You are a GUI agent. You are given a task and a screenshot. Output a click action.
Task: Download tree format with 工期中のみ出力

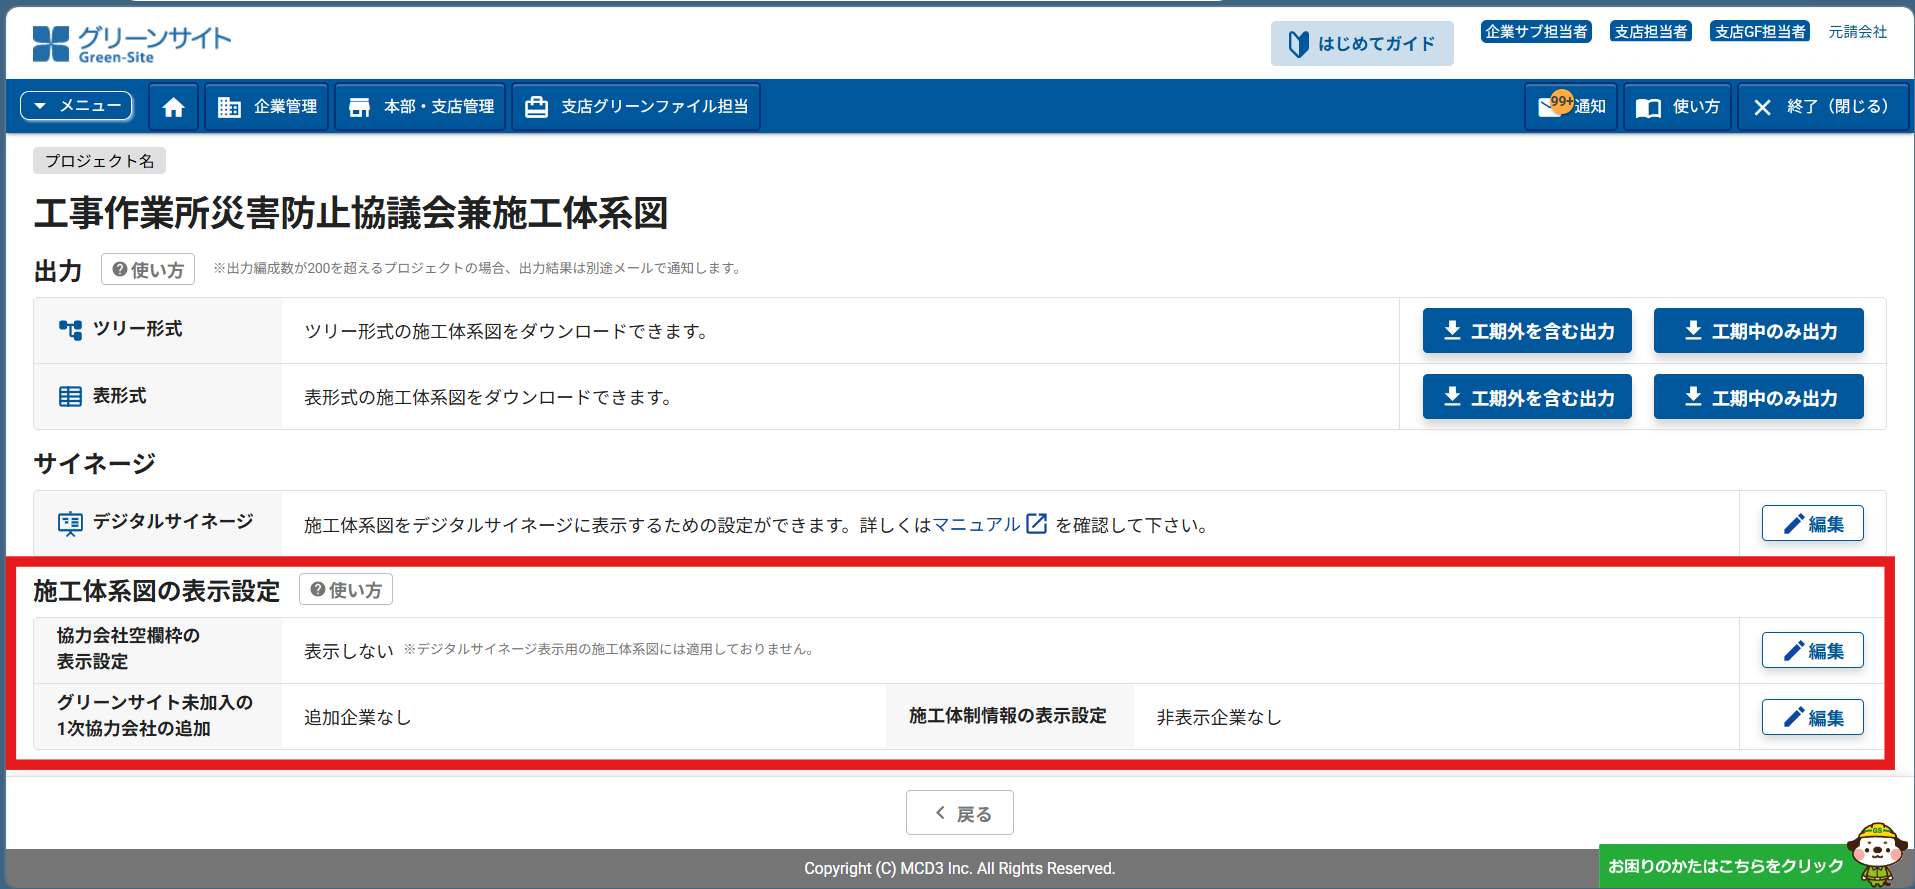(1758, 331)
